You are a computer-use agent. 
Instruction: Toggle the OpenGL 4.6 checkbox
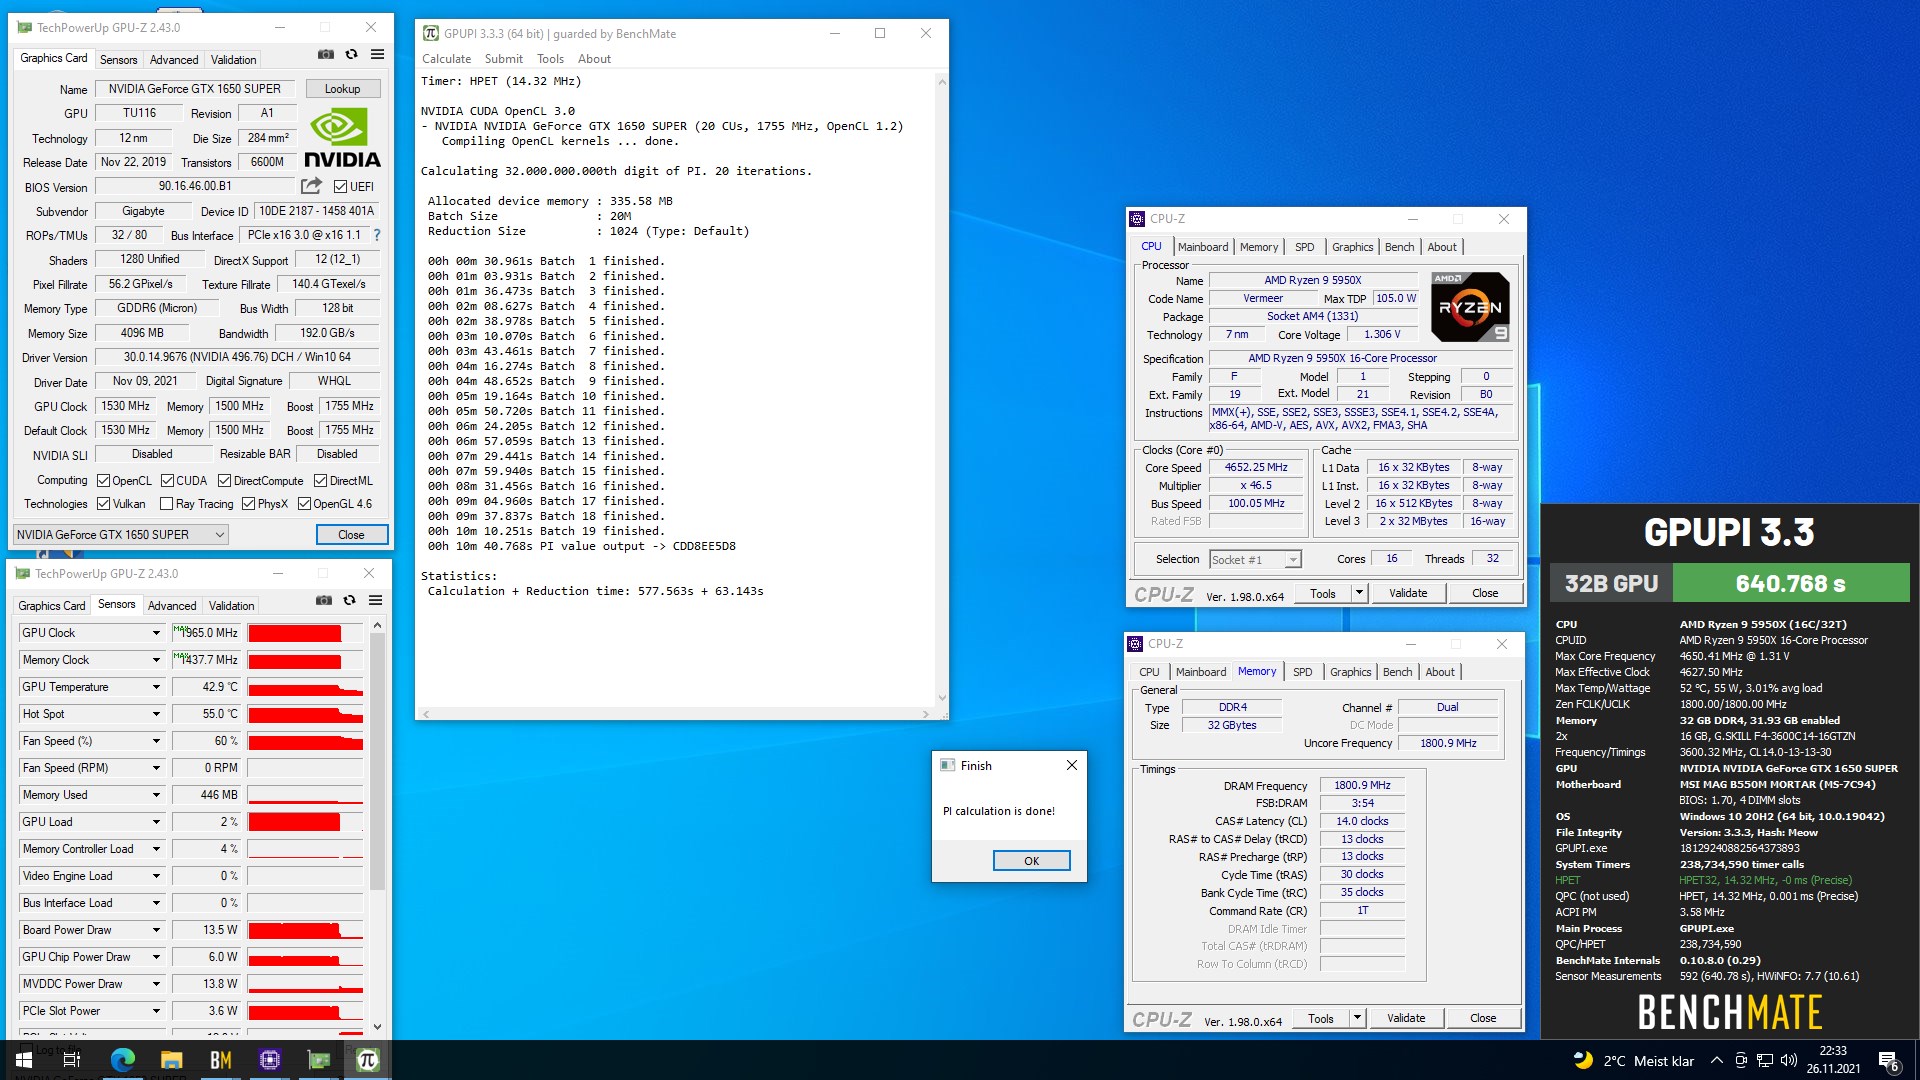click(x=304, y=504)
